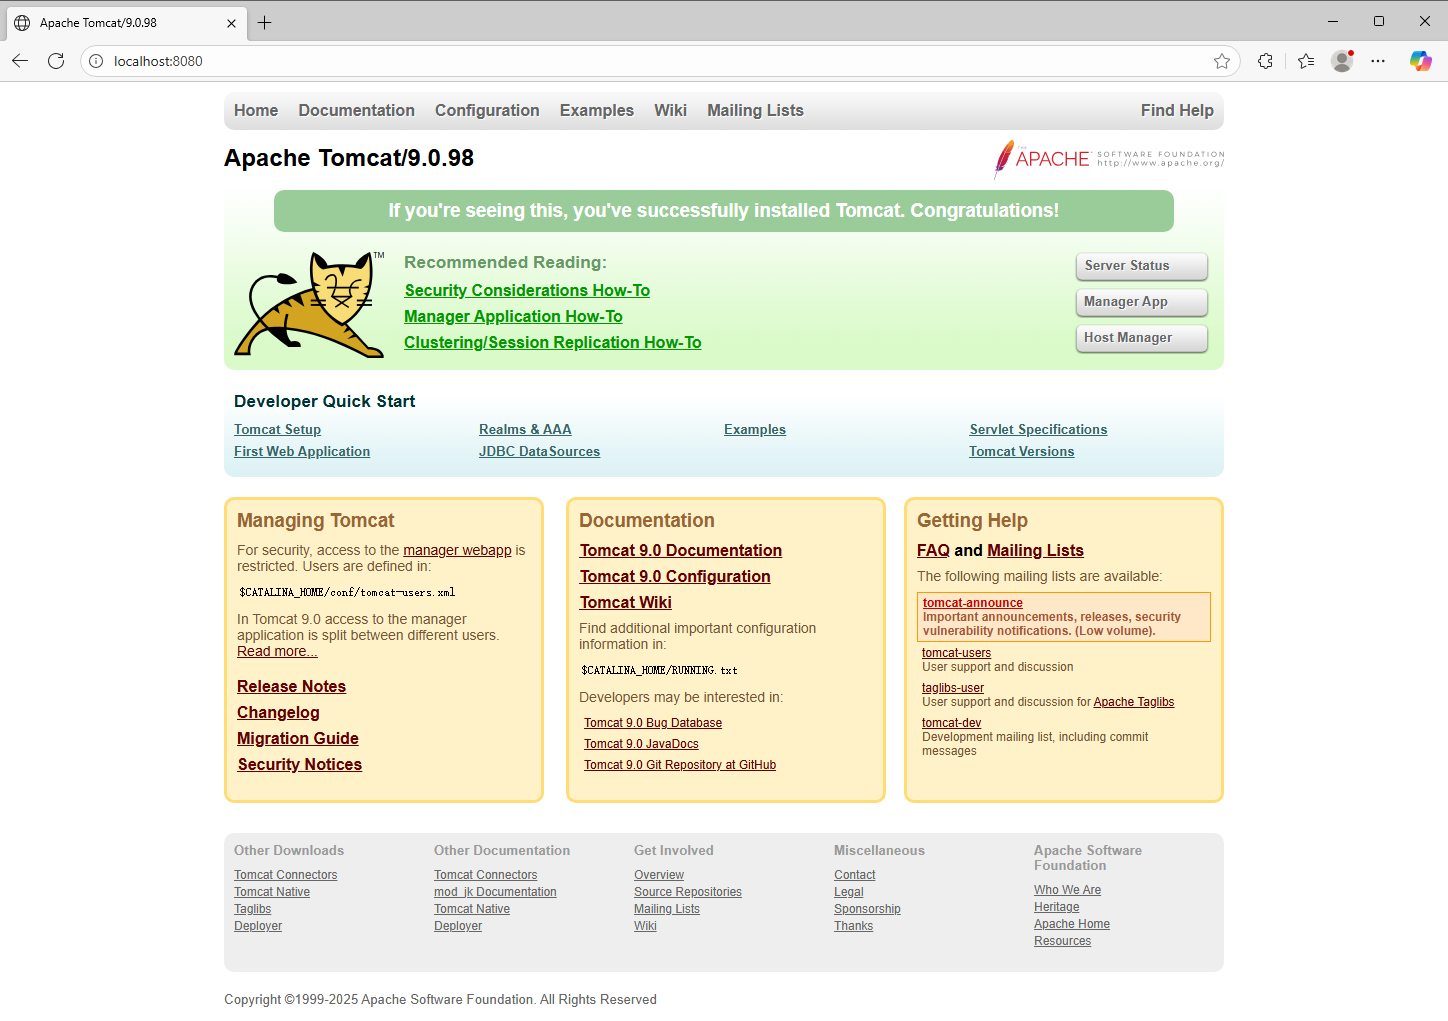Screen dimensions: 1448x1021
Task: Open the FAQ link under Getting Help
Action: pos(933,550)
